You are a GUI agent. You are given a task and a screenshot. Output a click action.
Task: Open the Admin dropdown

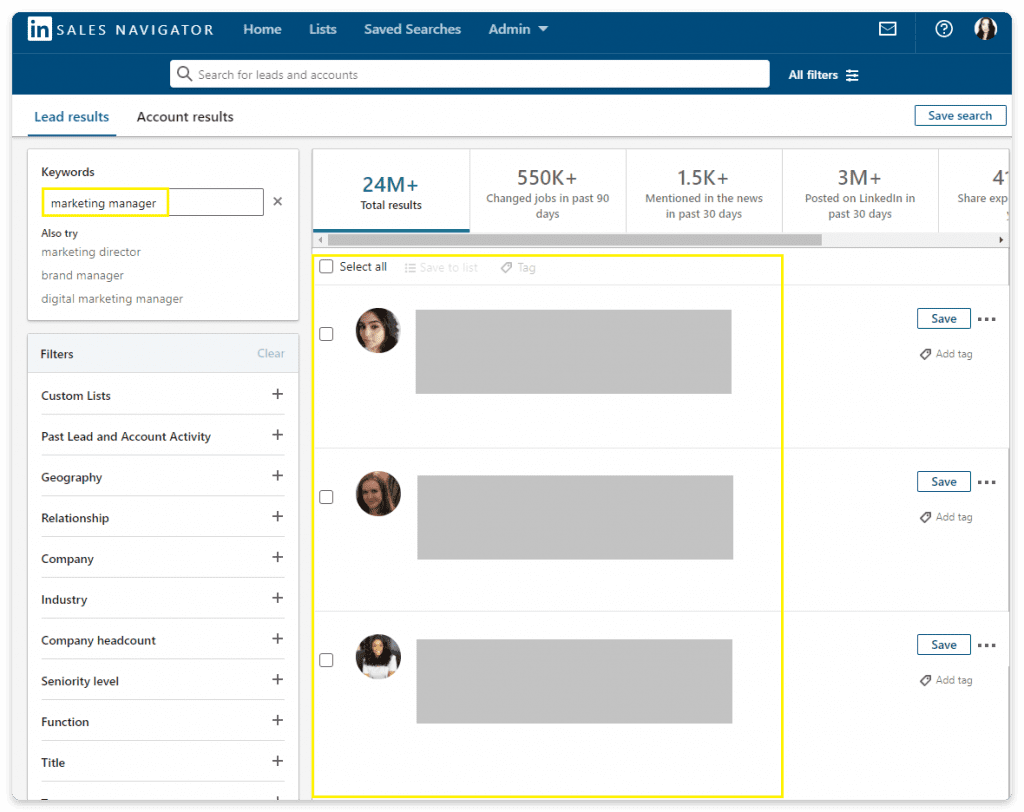(518, 29)
